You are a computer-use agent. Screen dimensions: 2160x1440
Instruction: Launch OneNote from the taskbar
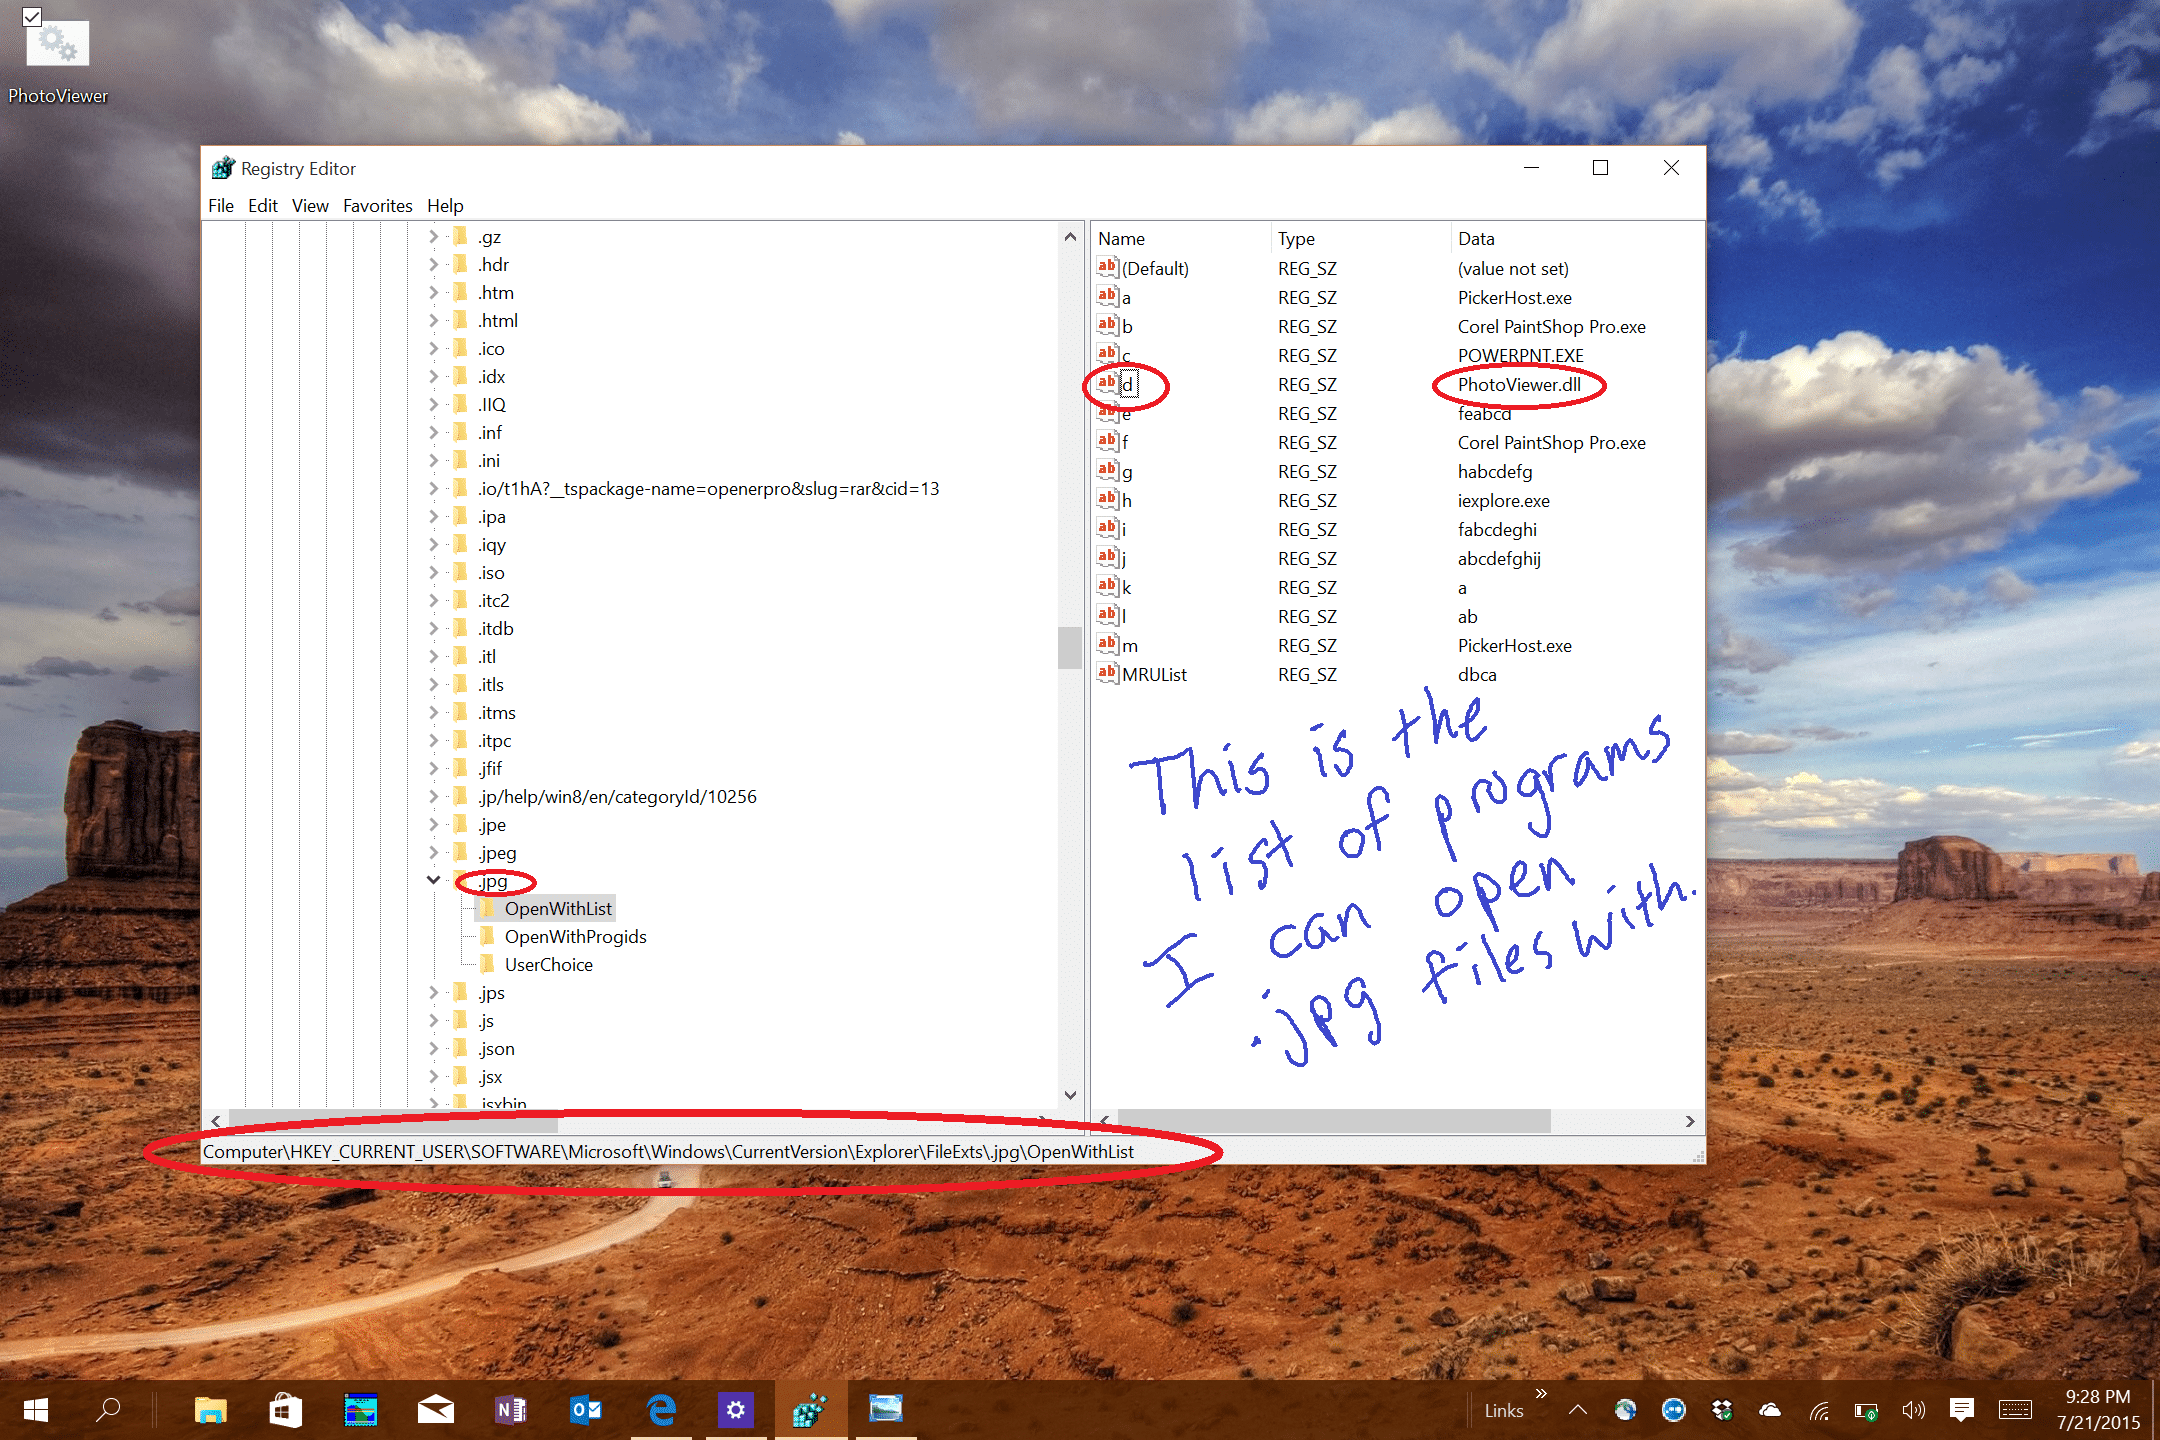pyautogui.click(x=510, y=1410)
